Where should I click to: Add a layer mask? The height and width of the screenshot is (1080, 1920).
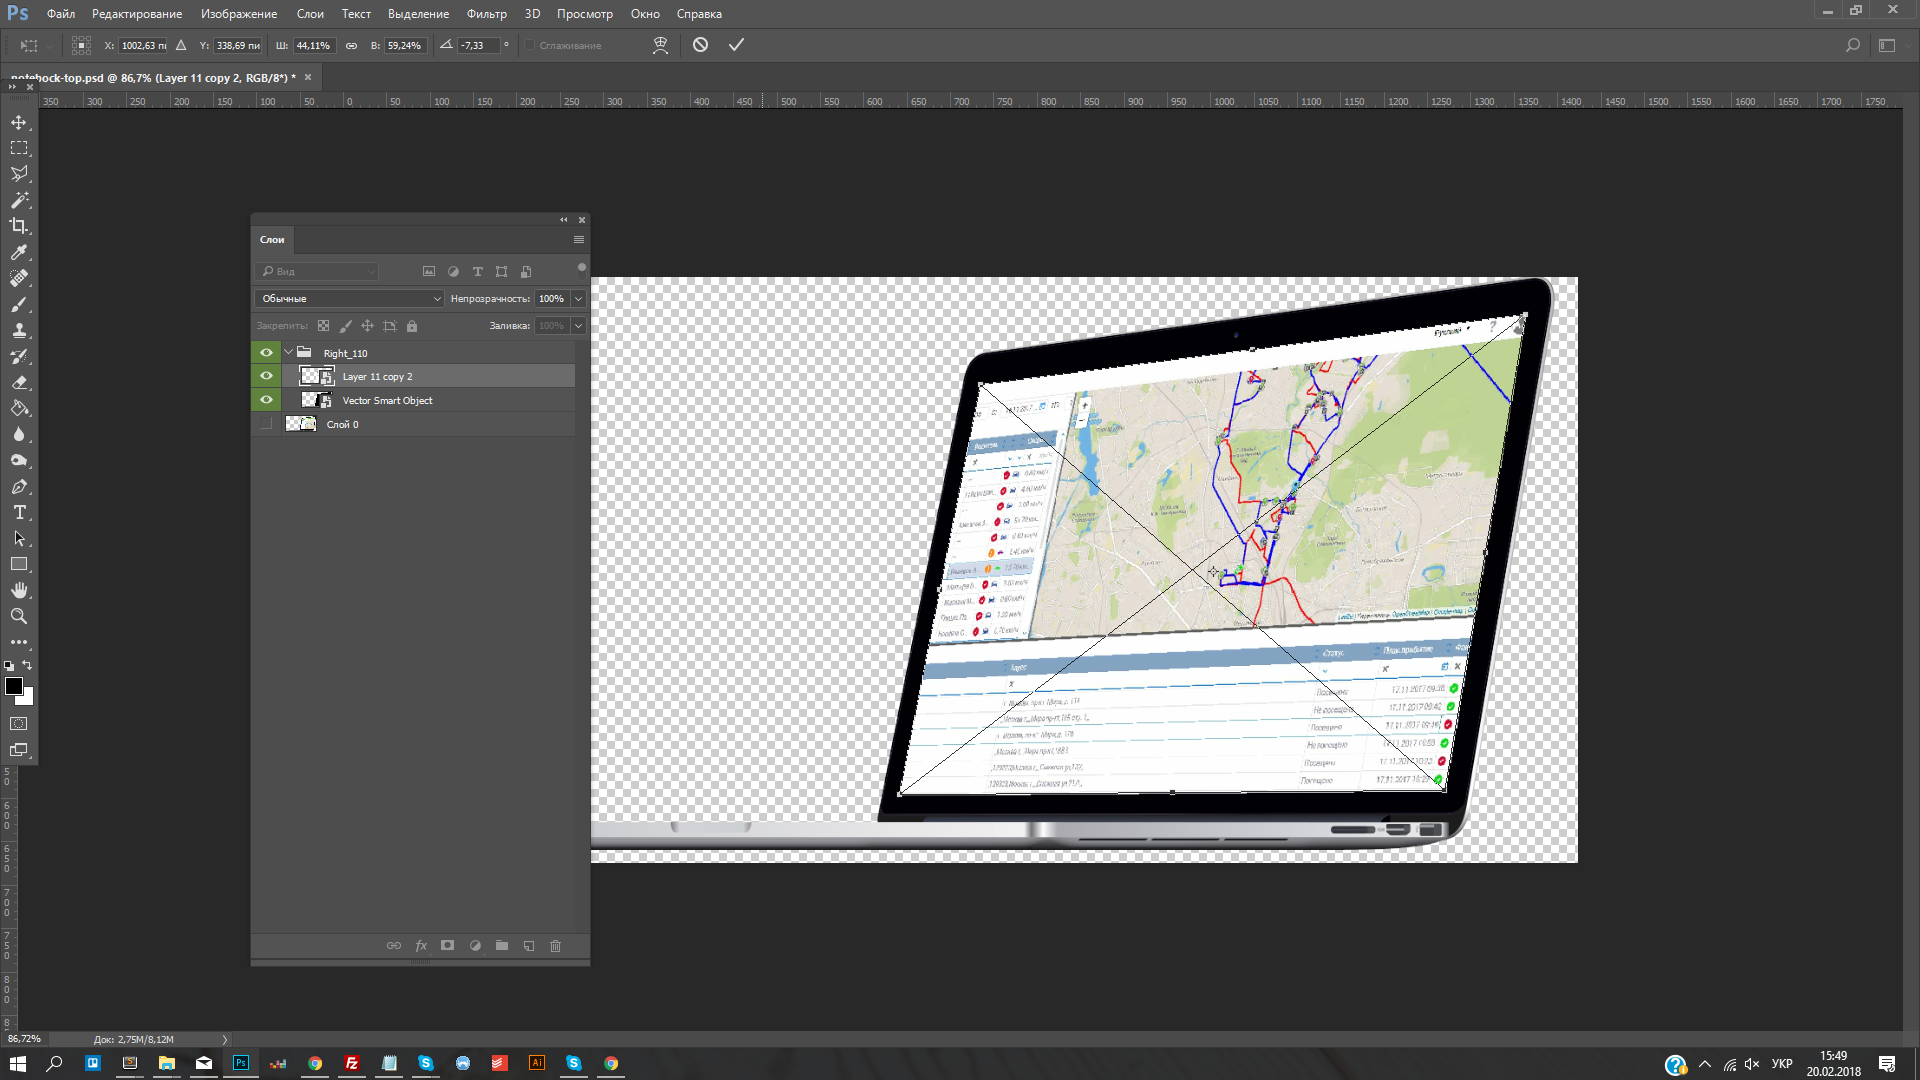[x=447, y=945]
